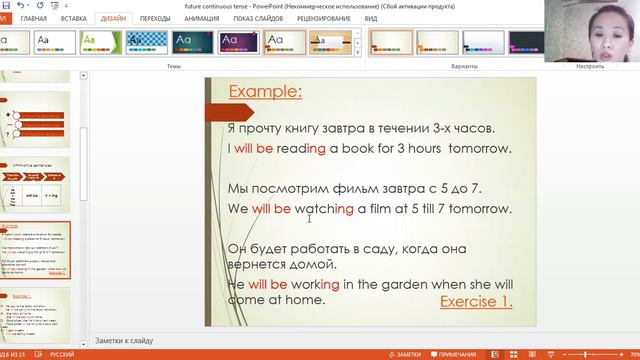Choose the dark black variant
This screenshot has width=640, height=360.
(x=527, y=42)
